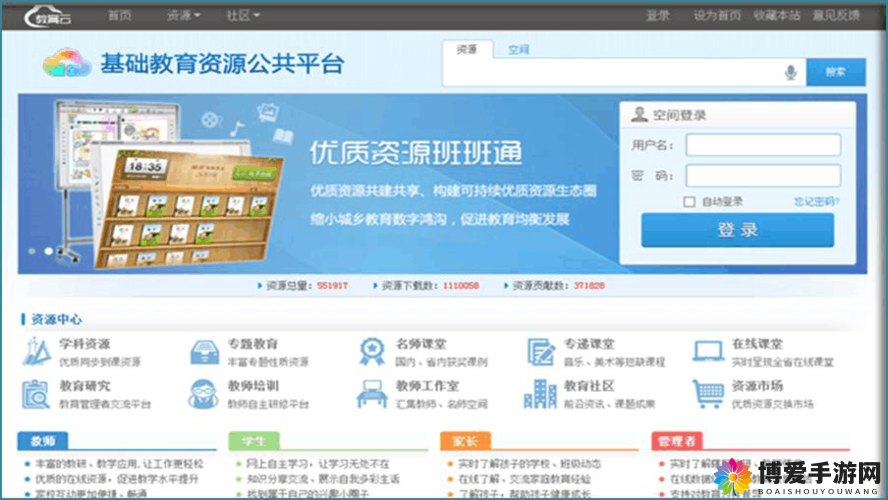Click the 忘记密码? link
Image resolution: width=888 pixels, height=500 pixels.
pyautogui.click(x=816, y=201)
